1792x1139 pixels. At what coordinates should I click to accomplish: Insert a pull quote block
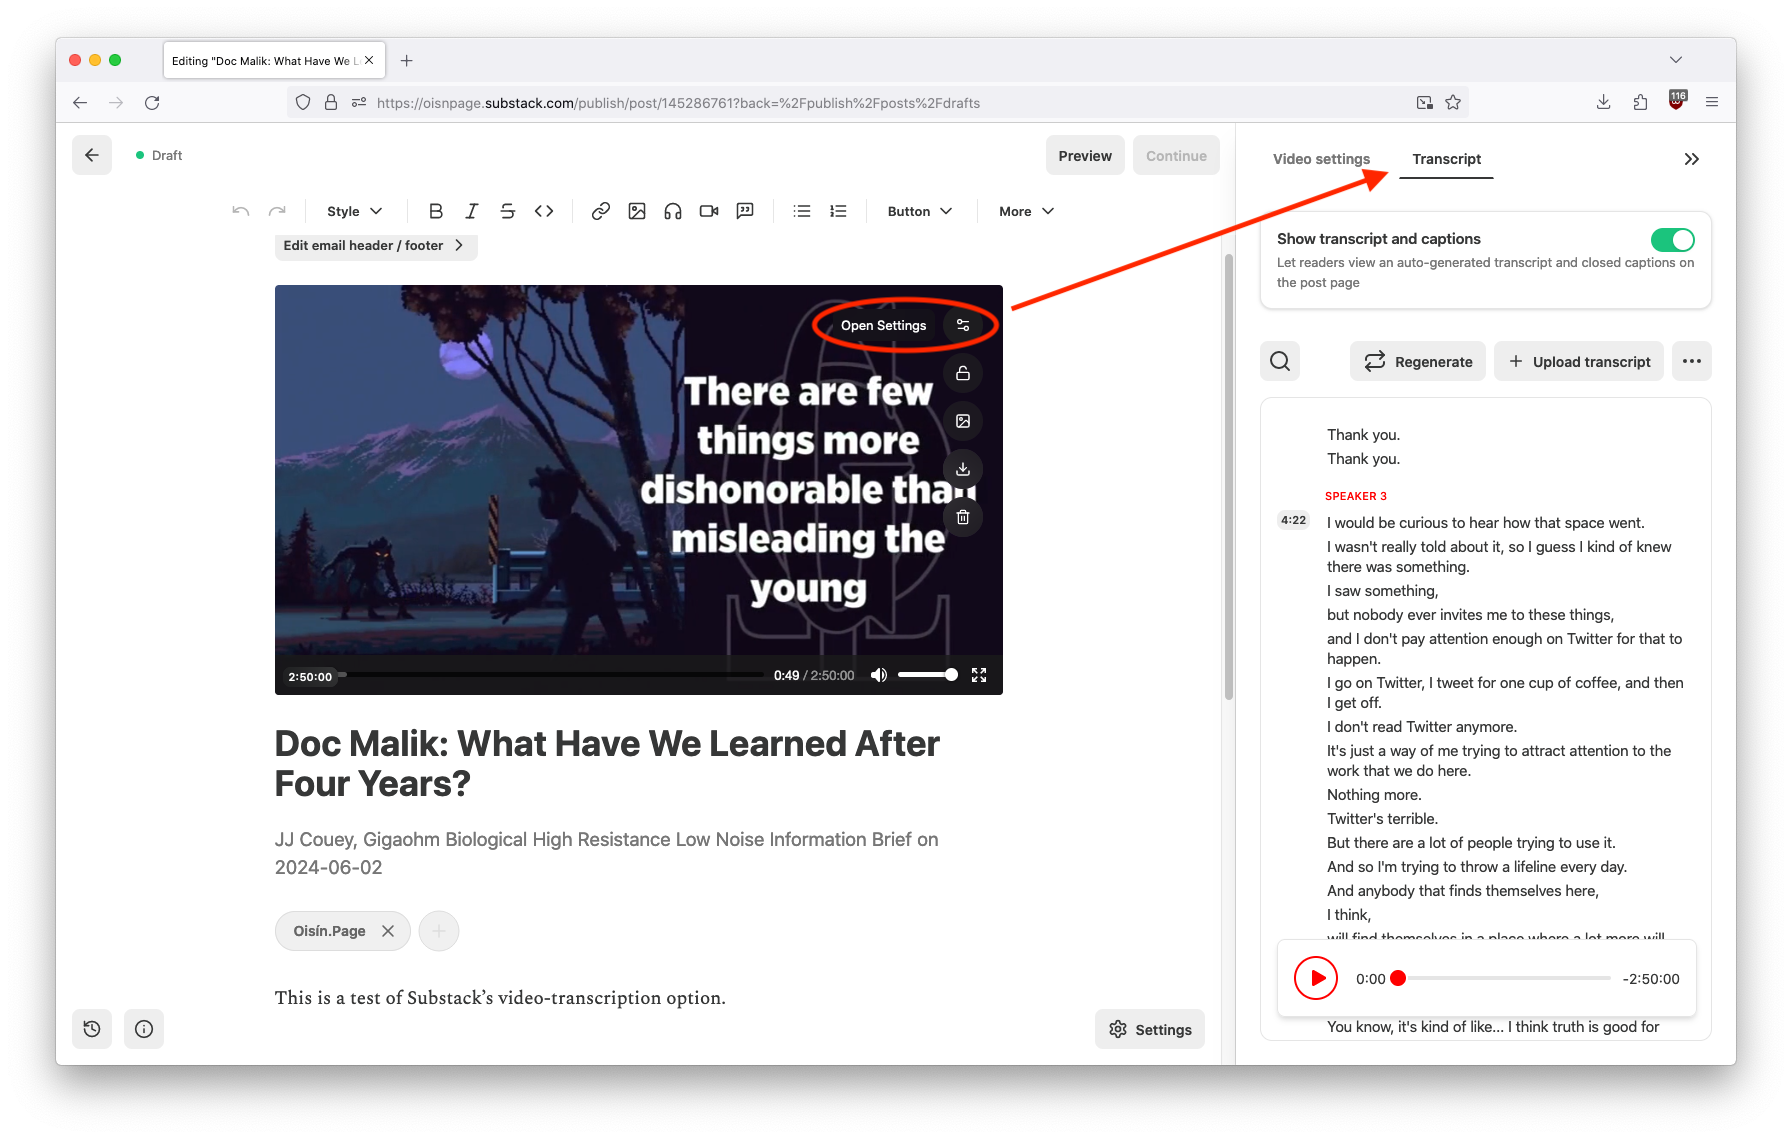click(745, 211)
